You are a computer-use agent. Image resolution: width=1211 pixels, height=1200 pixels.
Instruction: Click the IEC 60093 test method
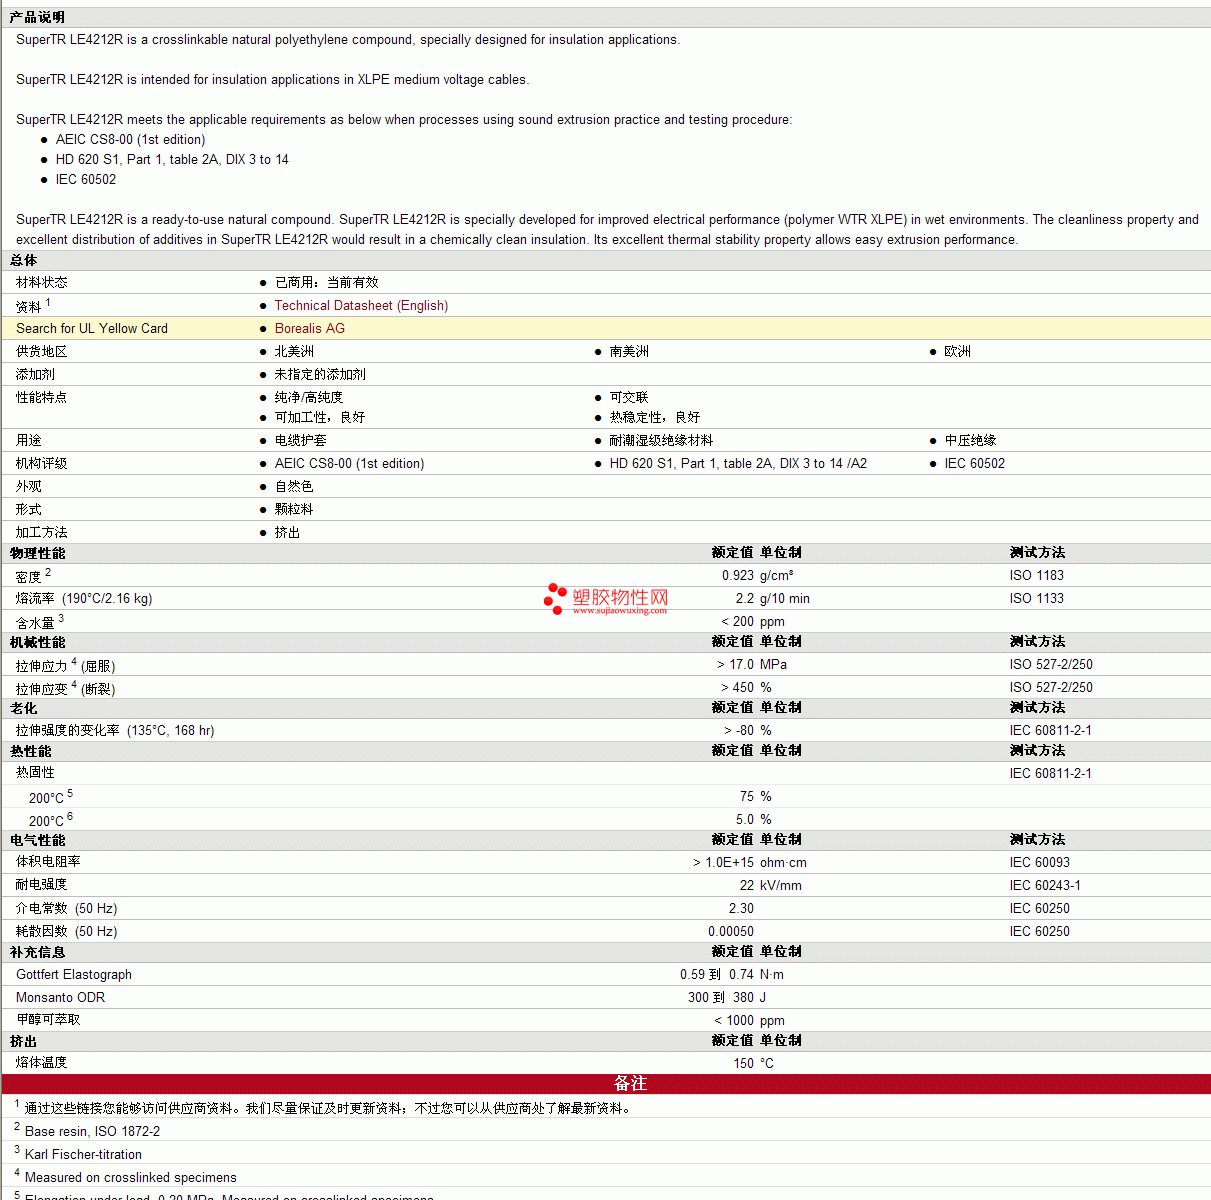pyautogui.click(x=1040, y=863)
